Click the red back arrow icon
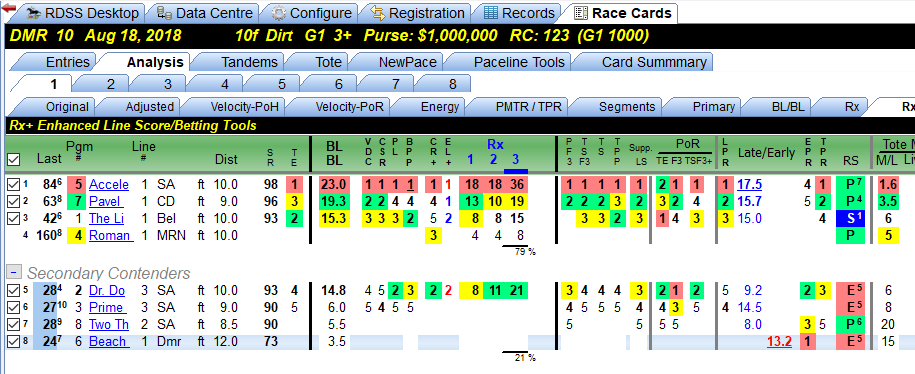The image size is (915, 374). 8,9
